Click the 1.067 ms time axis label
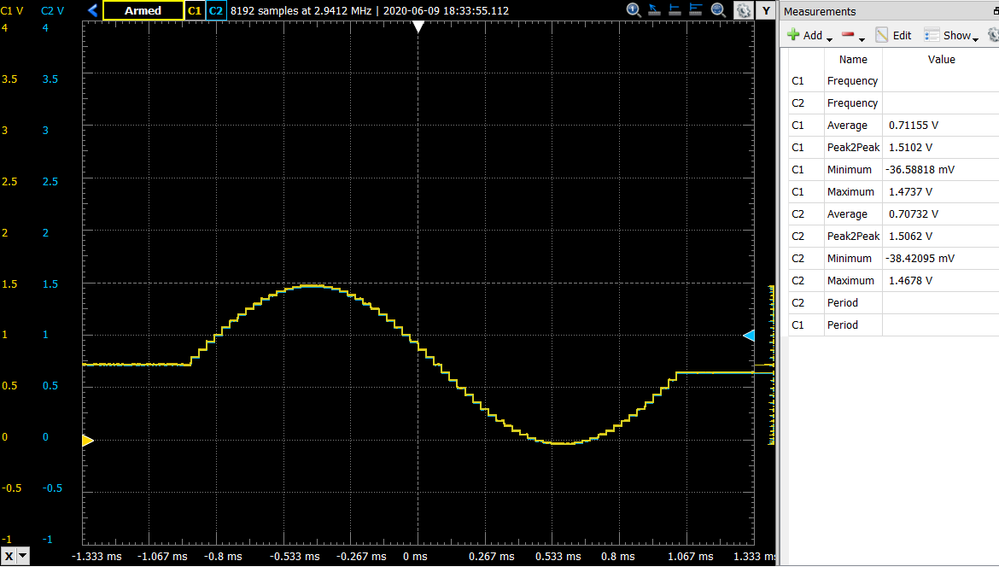The image size is (999, 567). point(690,556)
